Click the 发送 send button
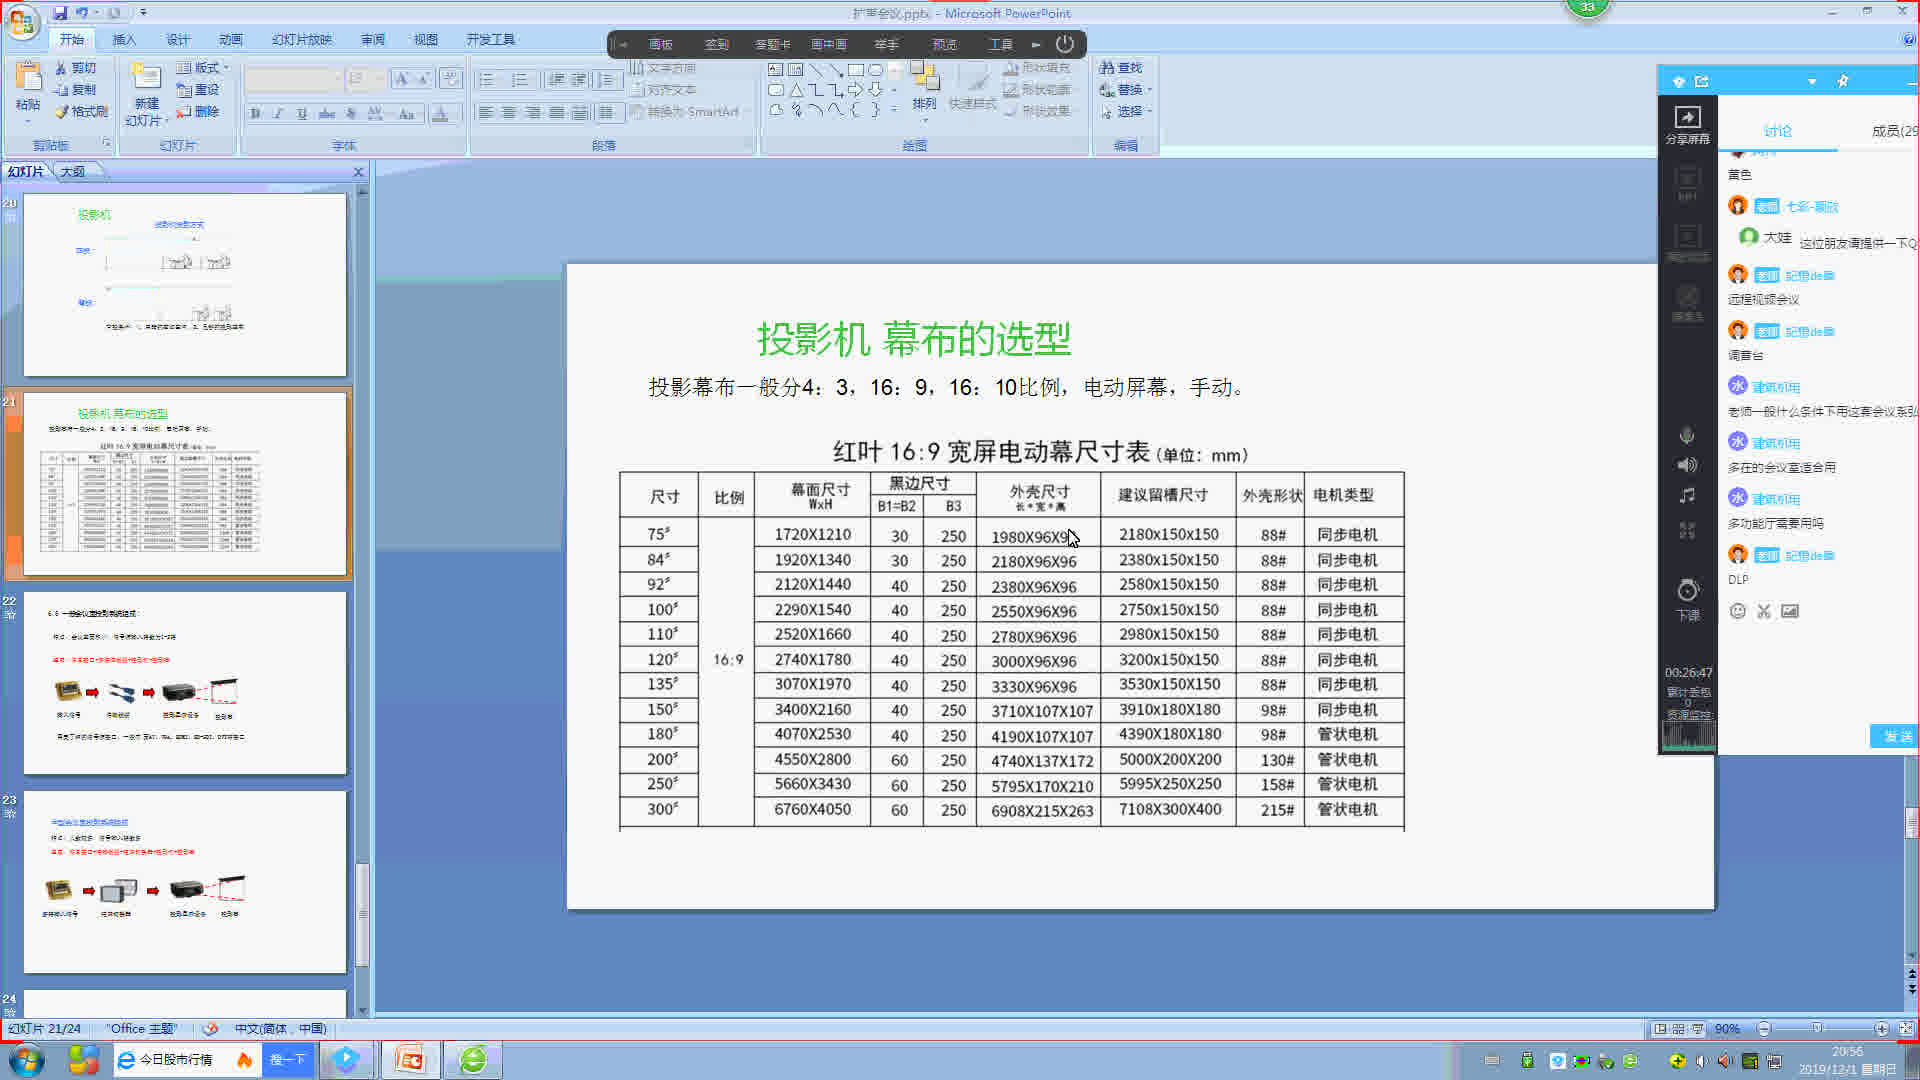This screenshot has width=1920, height=1080. (x=1895, y=736)
